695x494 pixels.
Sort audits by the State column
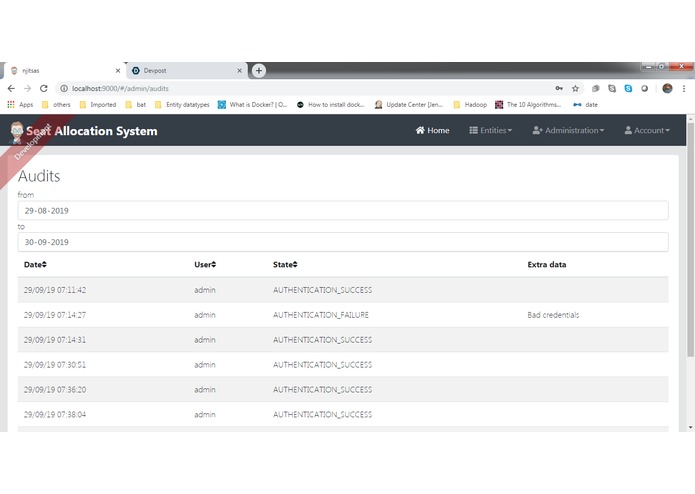point(285,265)
